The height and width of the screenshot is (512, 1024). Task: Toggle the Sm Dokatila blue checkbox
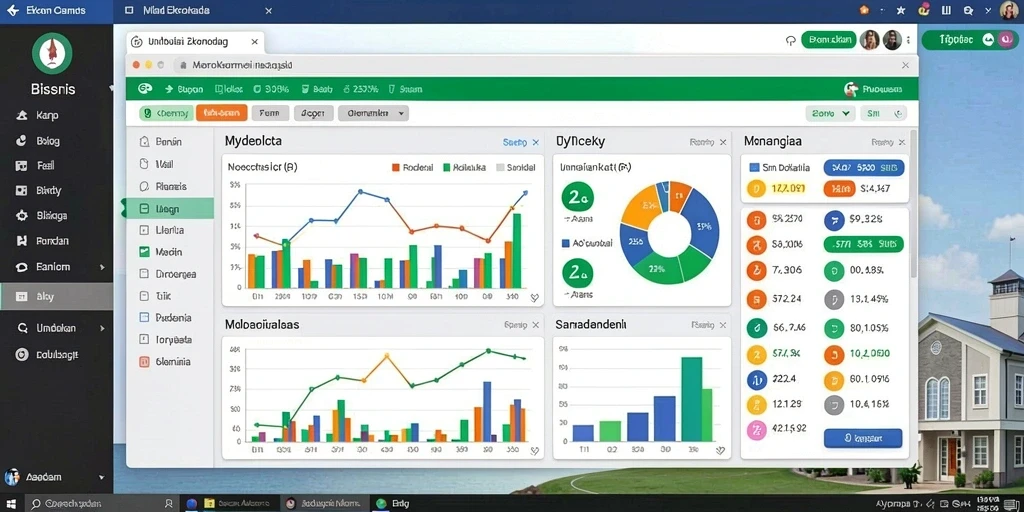click(754, 167)
